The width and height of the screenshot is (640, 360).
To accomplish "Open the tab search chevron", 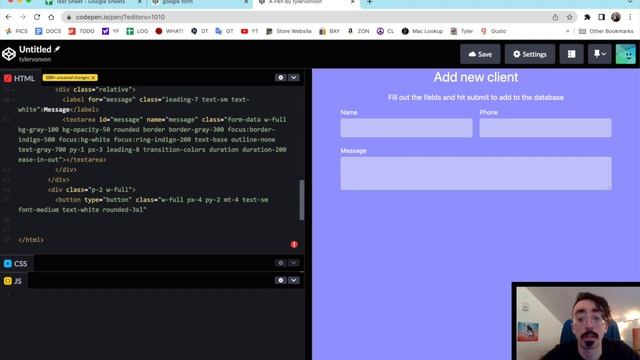I will (630, 2).
